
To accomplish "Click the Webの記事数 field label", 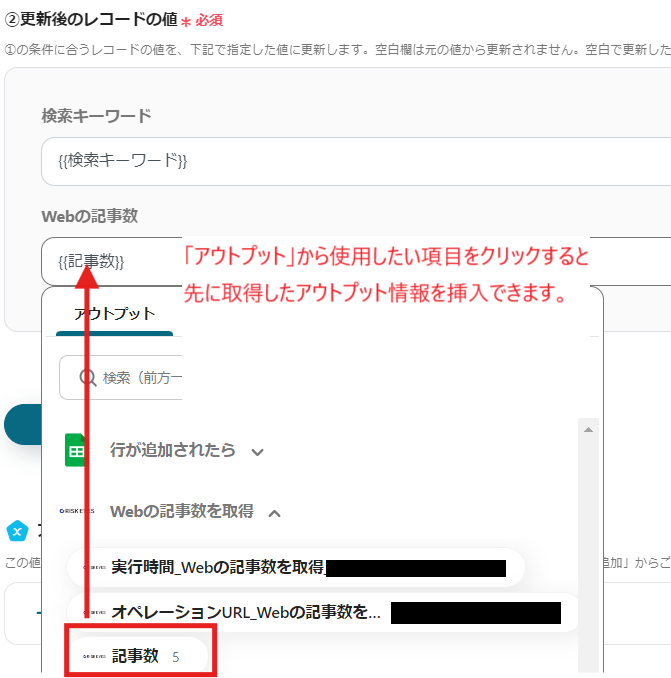I will pos(89,216).
